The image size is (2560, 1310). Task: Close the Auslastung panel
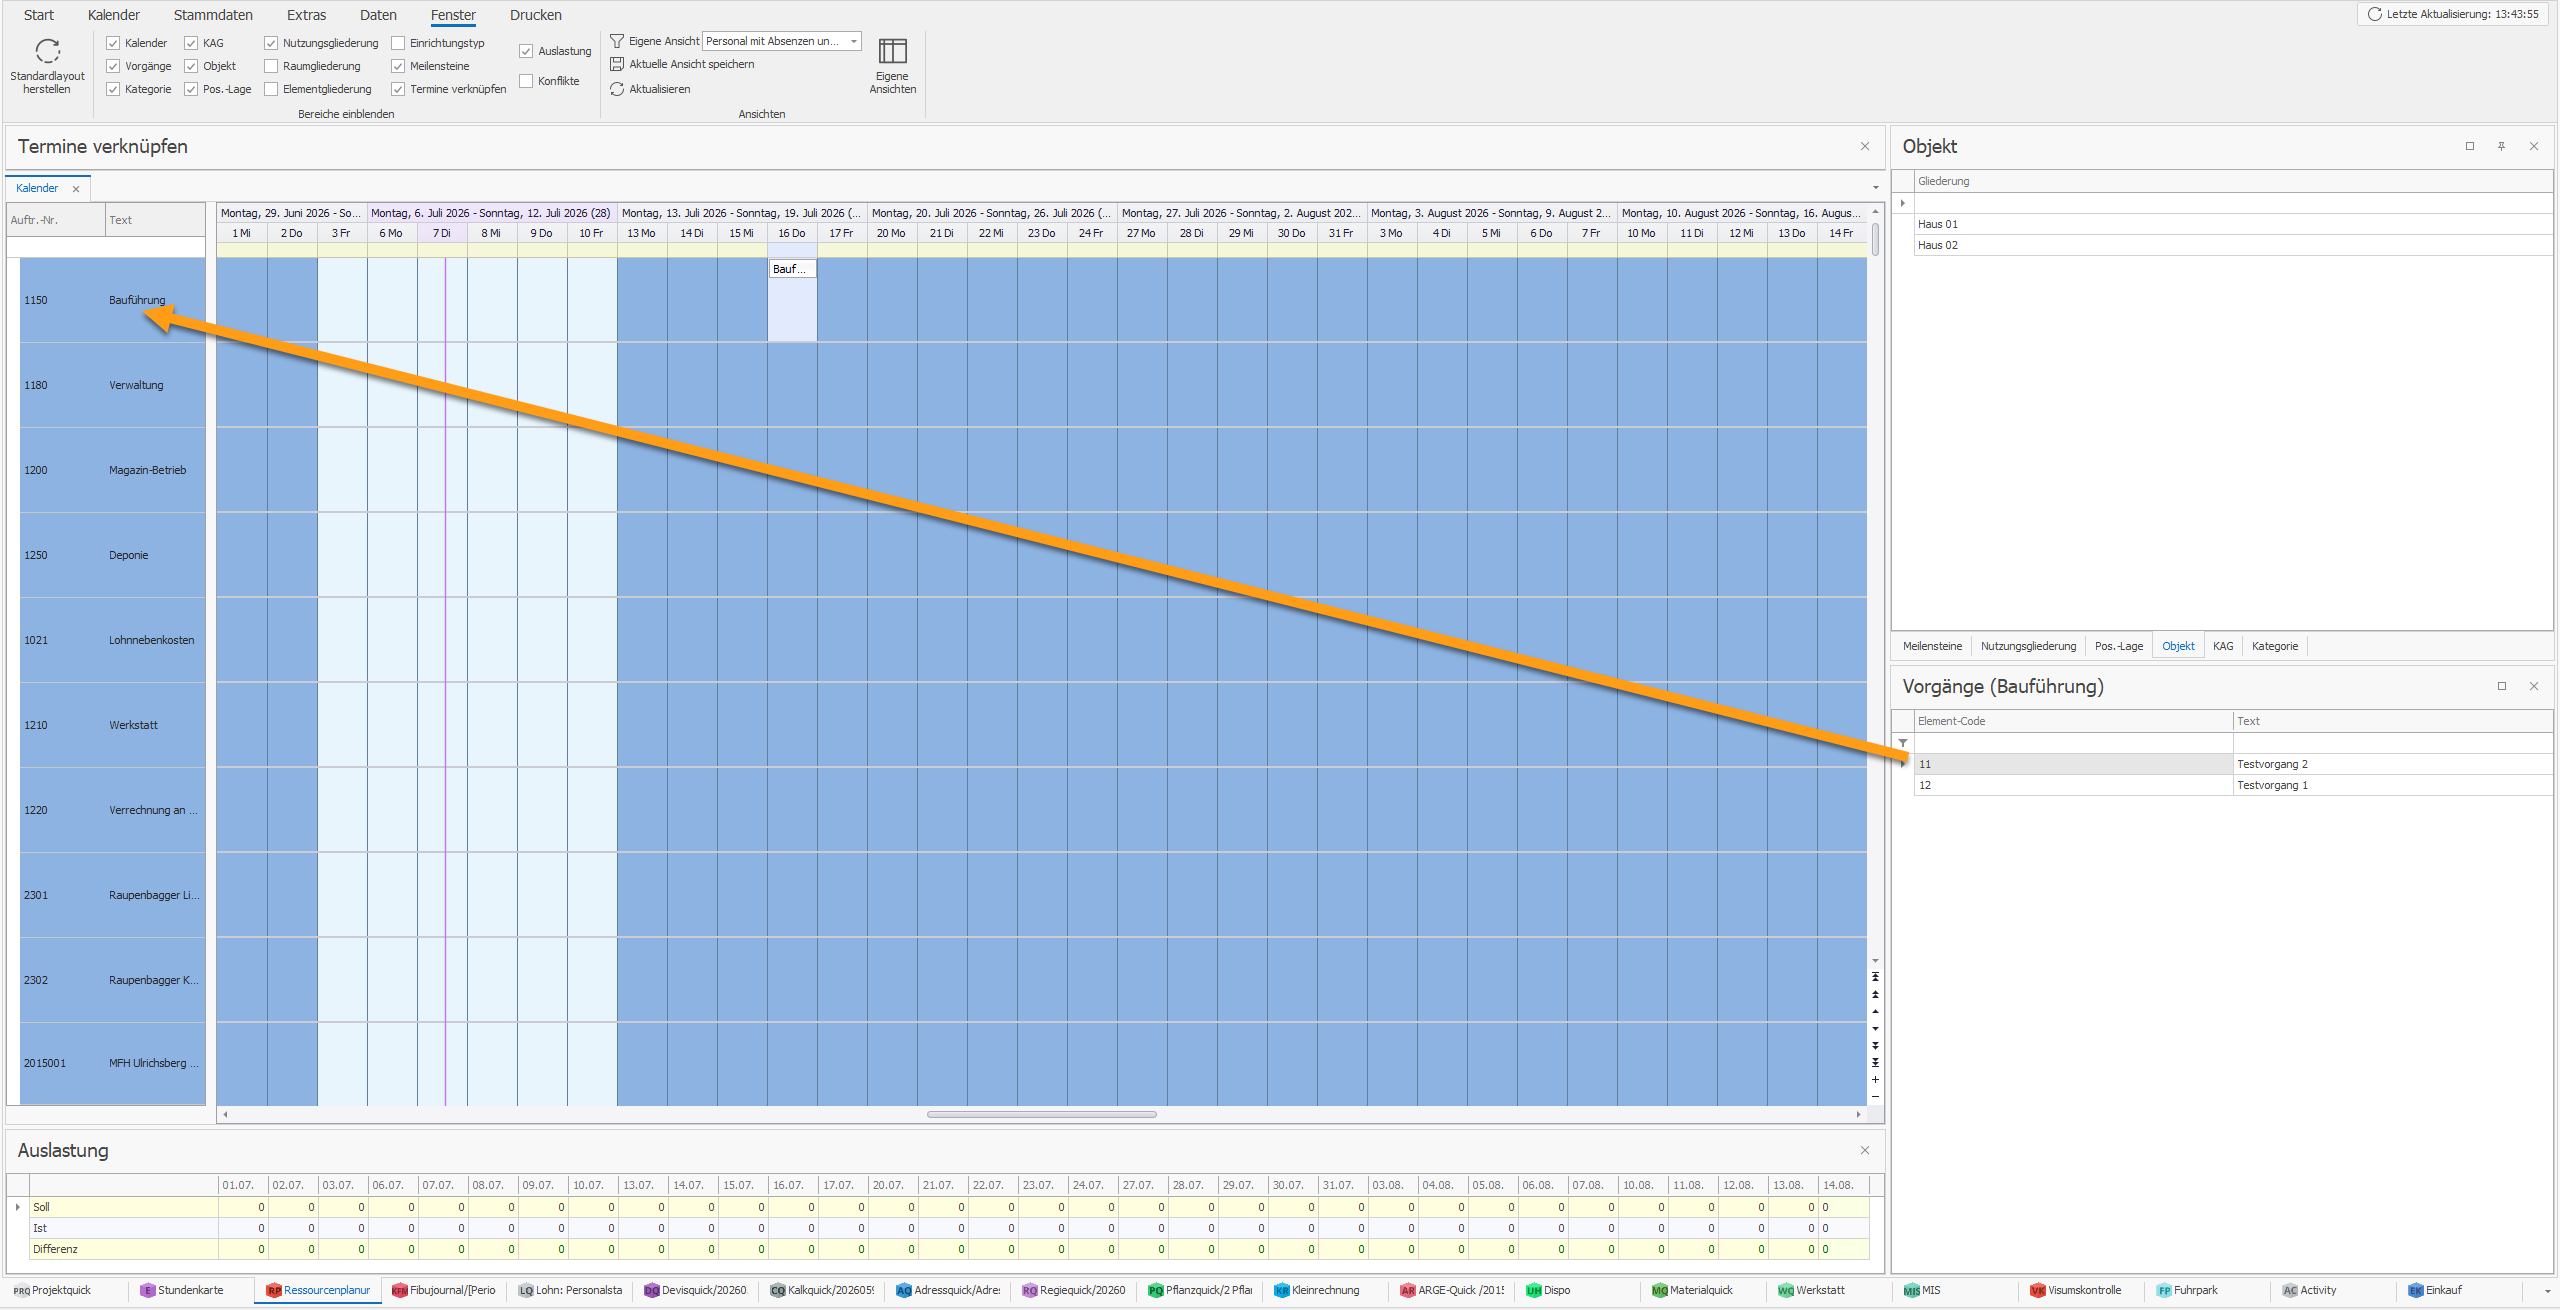click(1865, 1150)
